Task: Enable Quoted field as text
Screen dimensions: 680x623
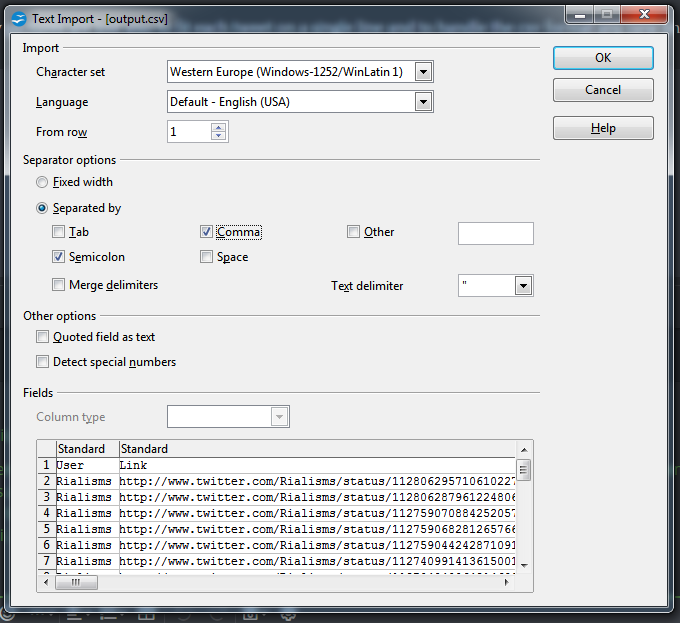Action: [x=42, y=337]
